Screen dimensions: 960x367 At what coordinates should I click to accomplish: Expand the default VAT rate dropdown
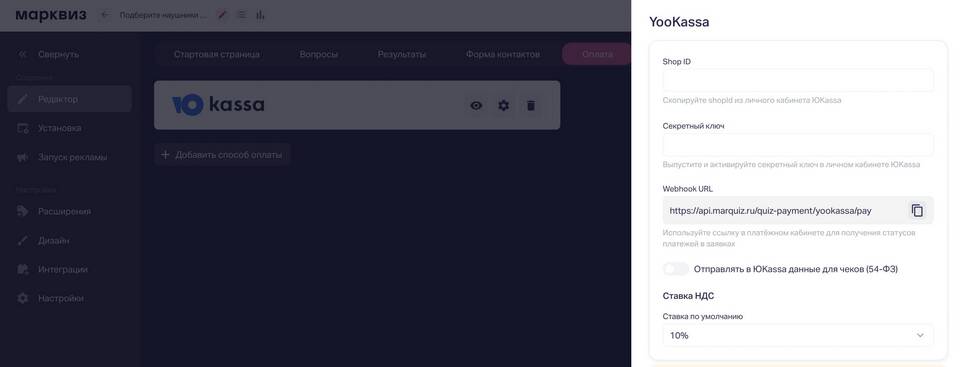(798, 335)
